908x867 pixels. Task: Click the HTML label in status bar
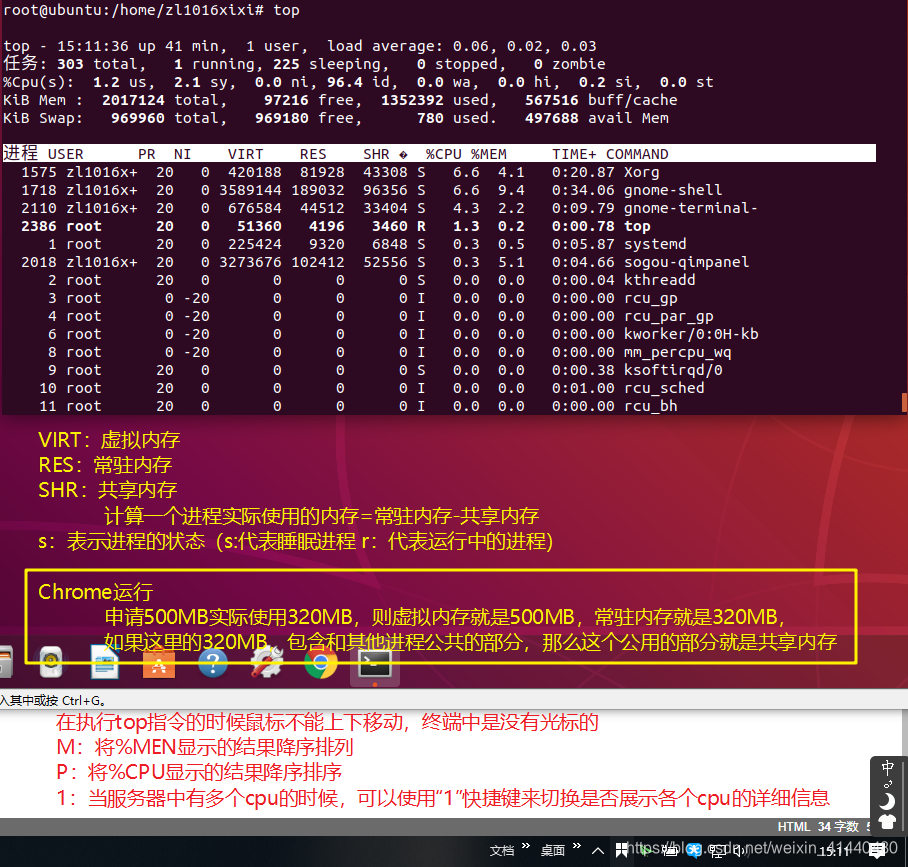pos(795,827)
